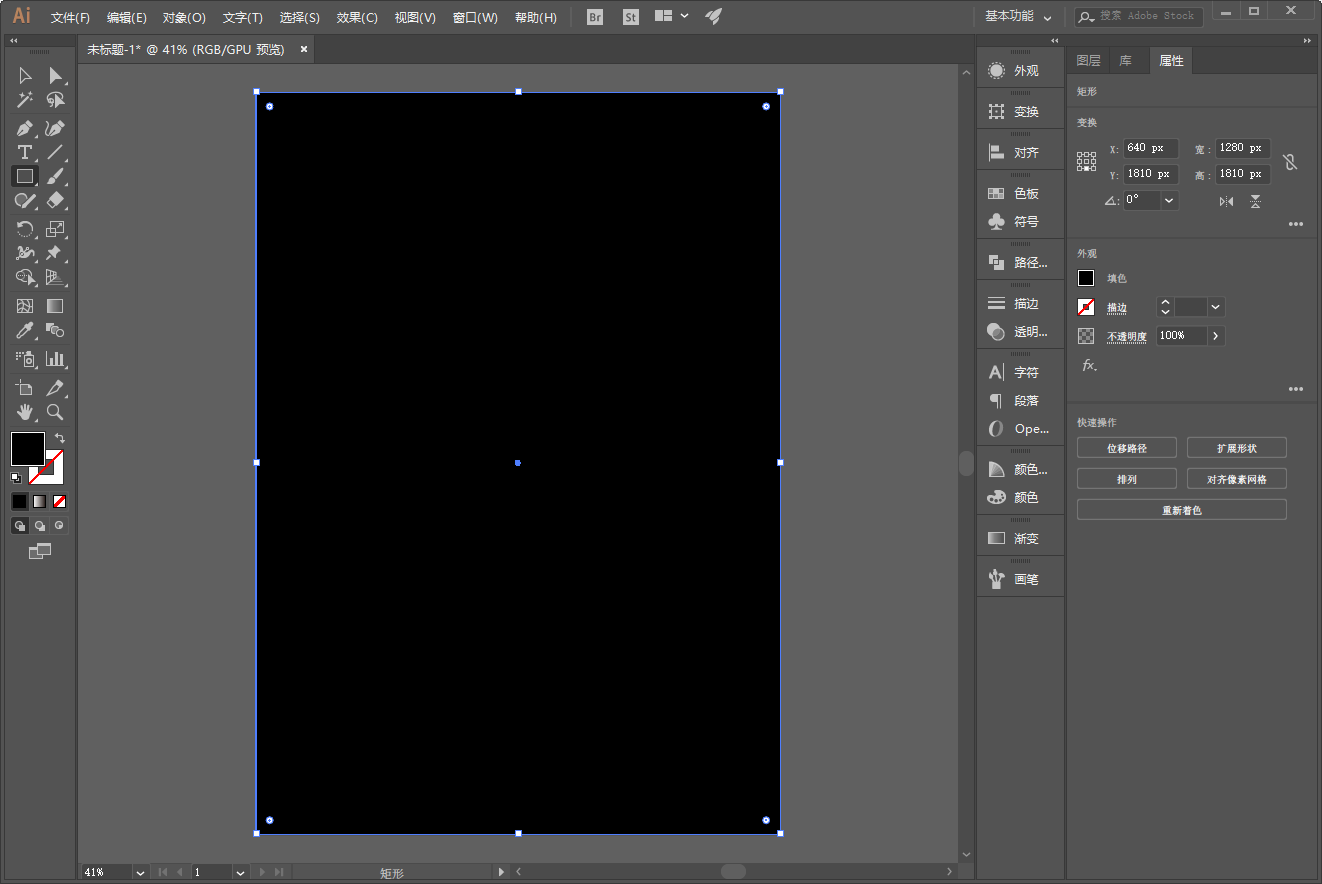Click the 扩展形状 button
This screenshot has height=884, width=1322.
1237,448
